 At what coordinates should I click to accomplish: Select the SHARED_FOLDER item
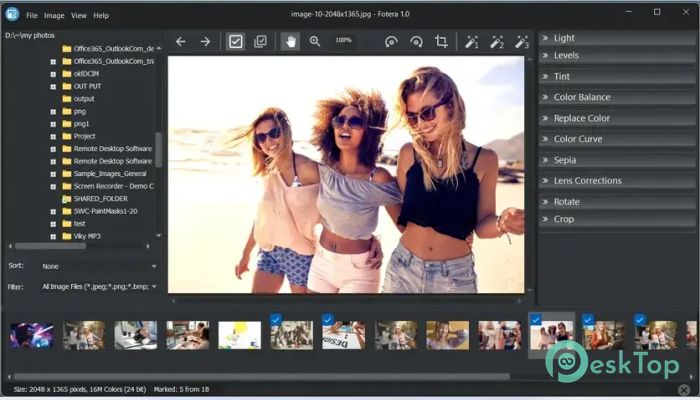click(100, 199)
